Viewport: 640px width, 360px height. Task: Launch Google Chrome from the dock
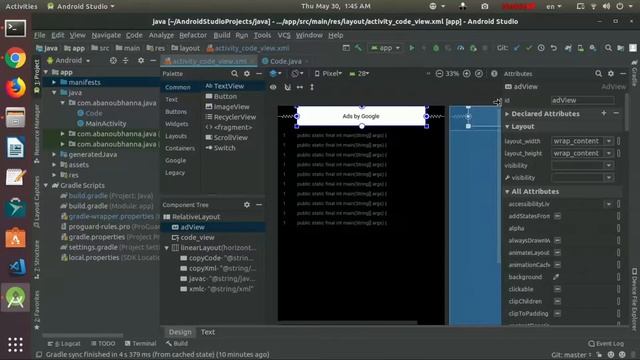pyautogui.click(x=16, y=58)
